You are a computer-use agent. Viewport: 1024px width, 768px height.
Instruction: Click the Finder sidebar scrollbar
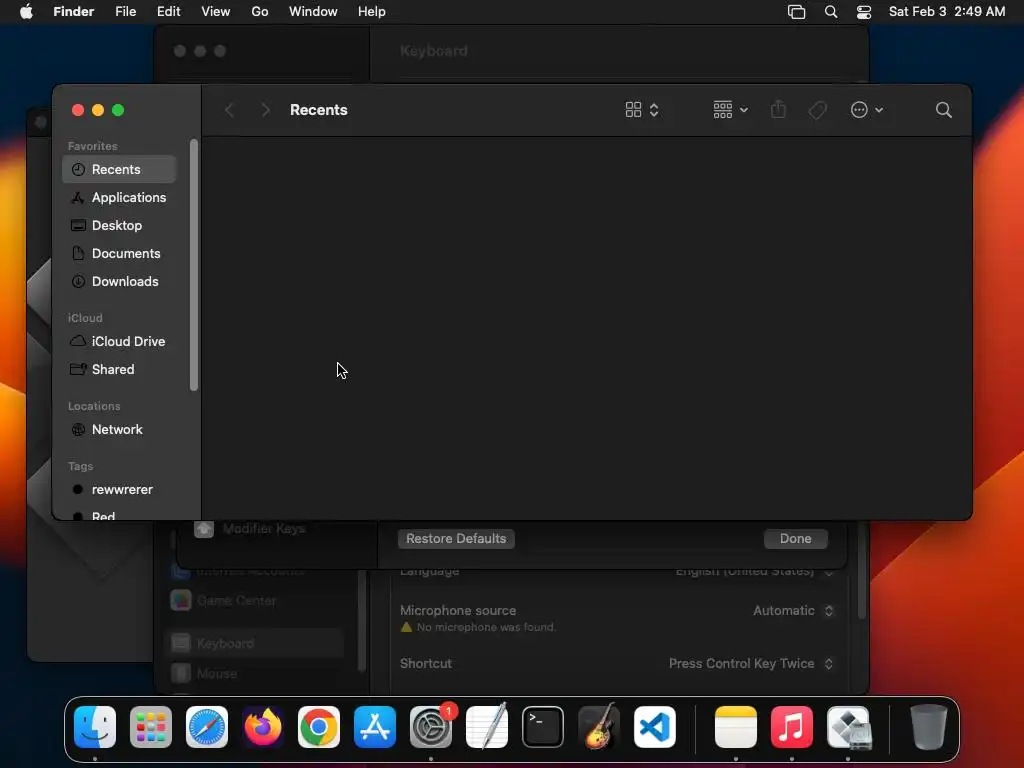(x=193, y=265)
